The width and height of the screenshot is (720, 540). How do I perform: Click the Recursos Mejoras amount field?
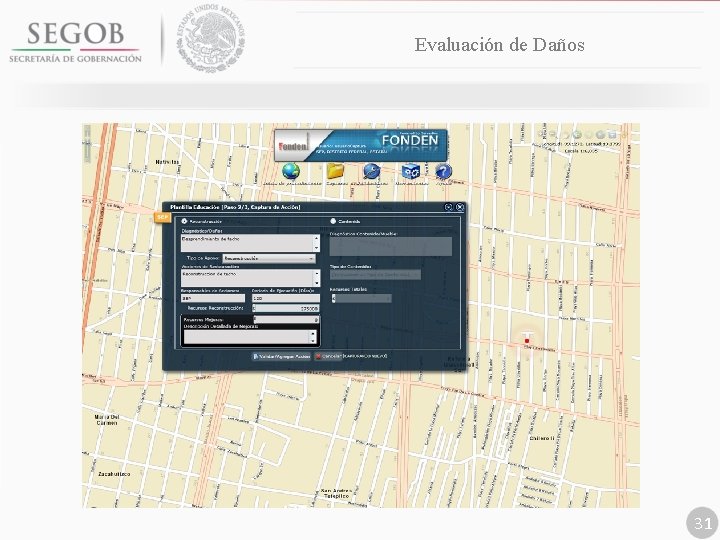click(x=285, y=319)
